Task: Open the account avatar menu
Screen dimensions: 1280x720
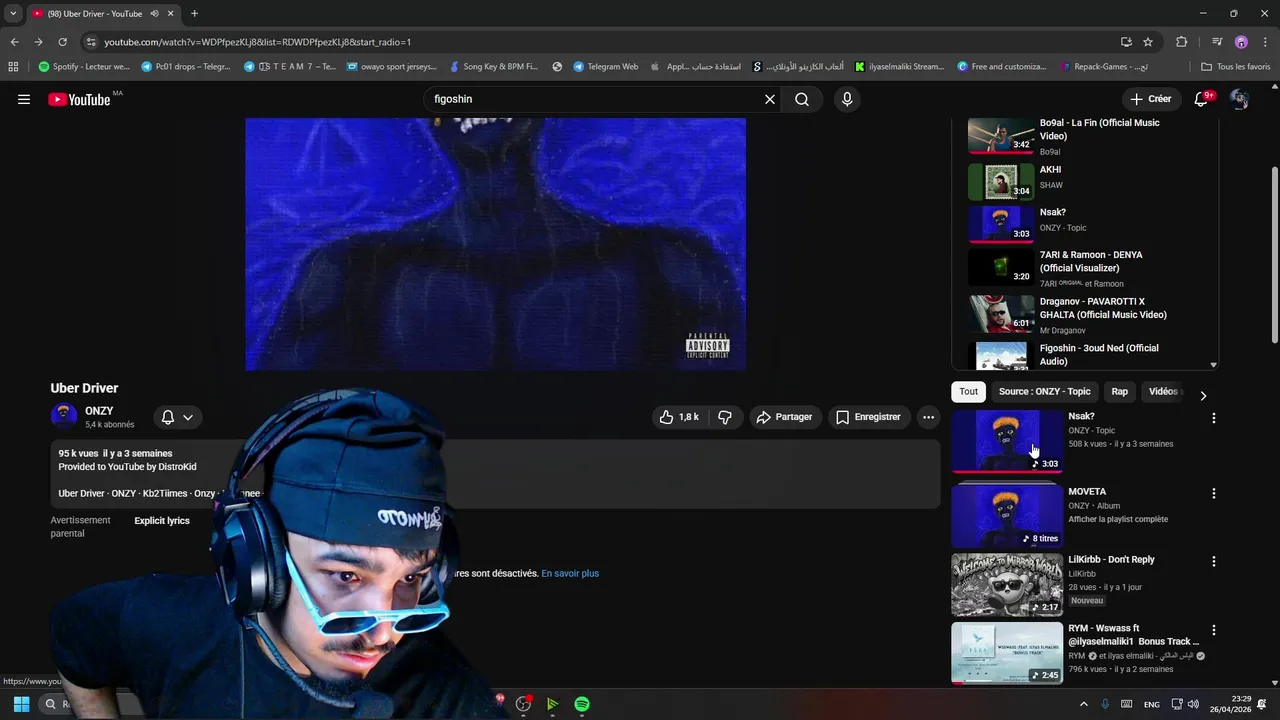Action: pos(1239,99)
